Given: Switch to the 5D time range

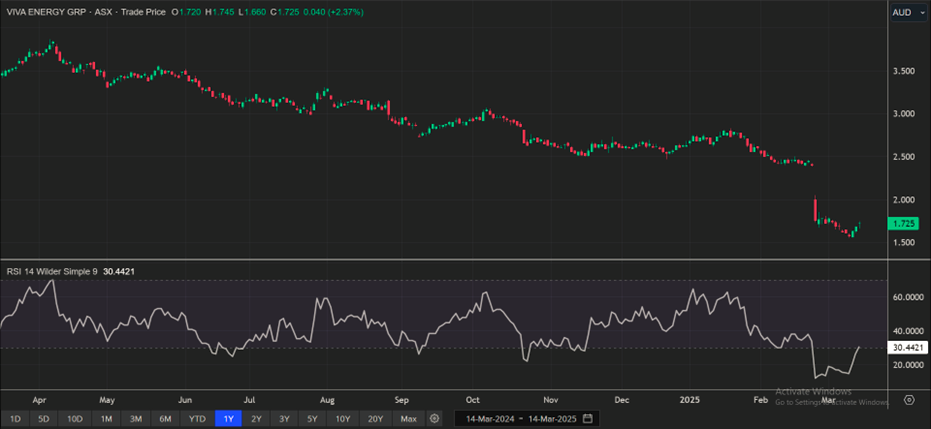Looking at the screenshot, I should point(43,418).
